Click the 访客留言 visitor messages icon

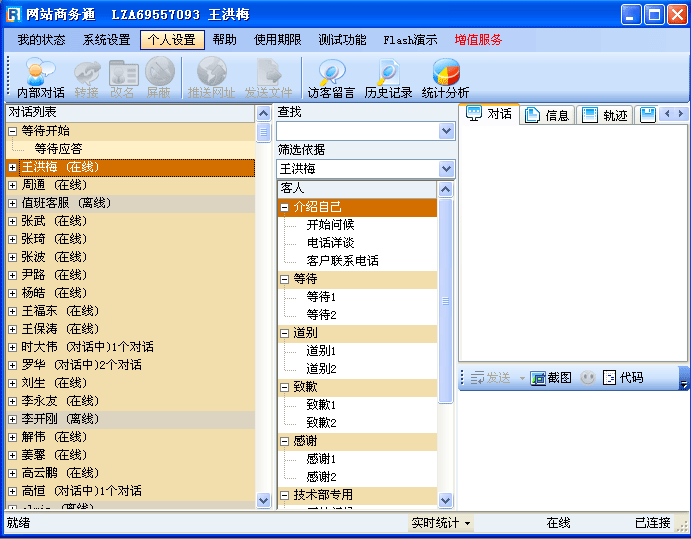tap(330, 78)
